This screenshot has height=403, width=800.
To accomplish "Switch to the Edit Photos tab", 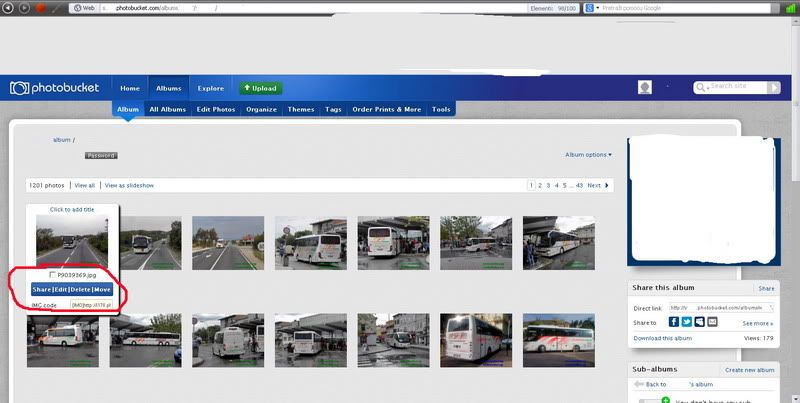I will [x=216, y=109].
